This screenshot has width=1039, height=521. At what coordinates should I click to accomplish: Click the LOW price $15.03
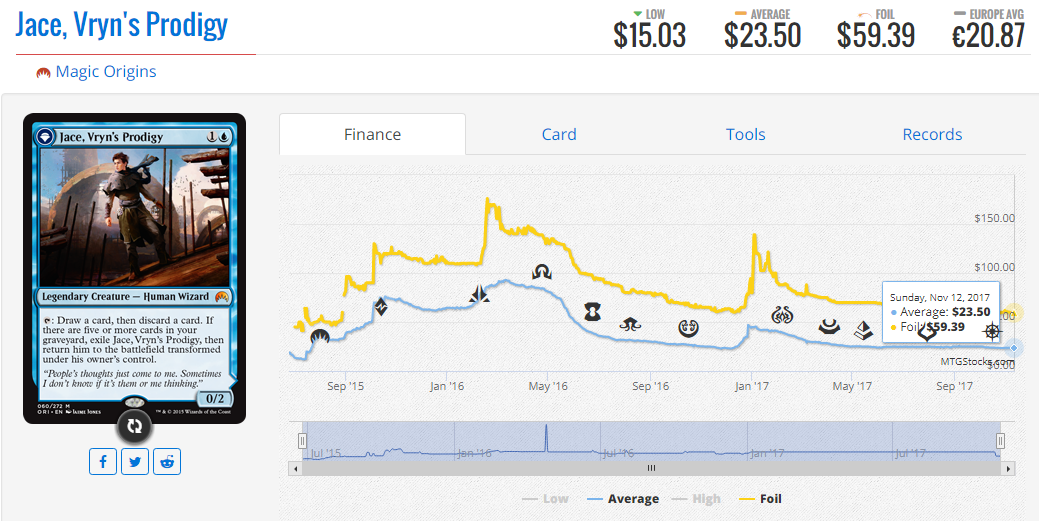(649, 35)
